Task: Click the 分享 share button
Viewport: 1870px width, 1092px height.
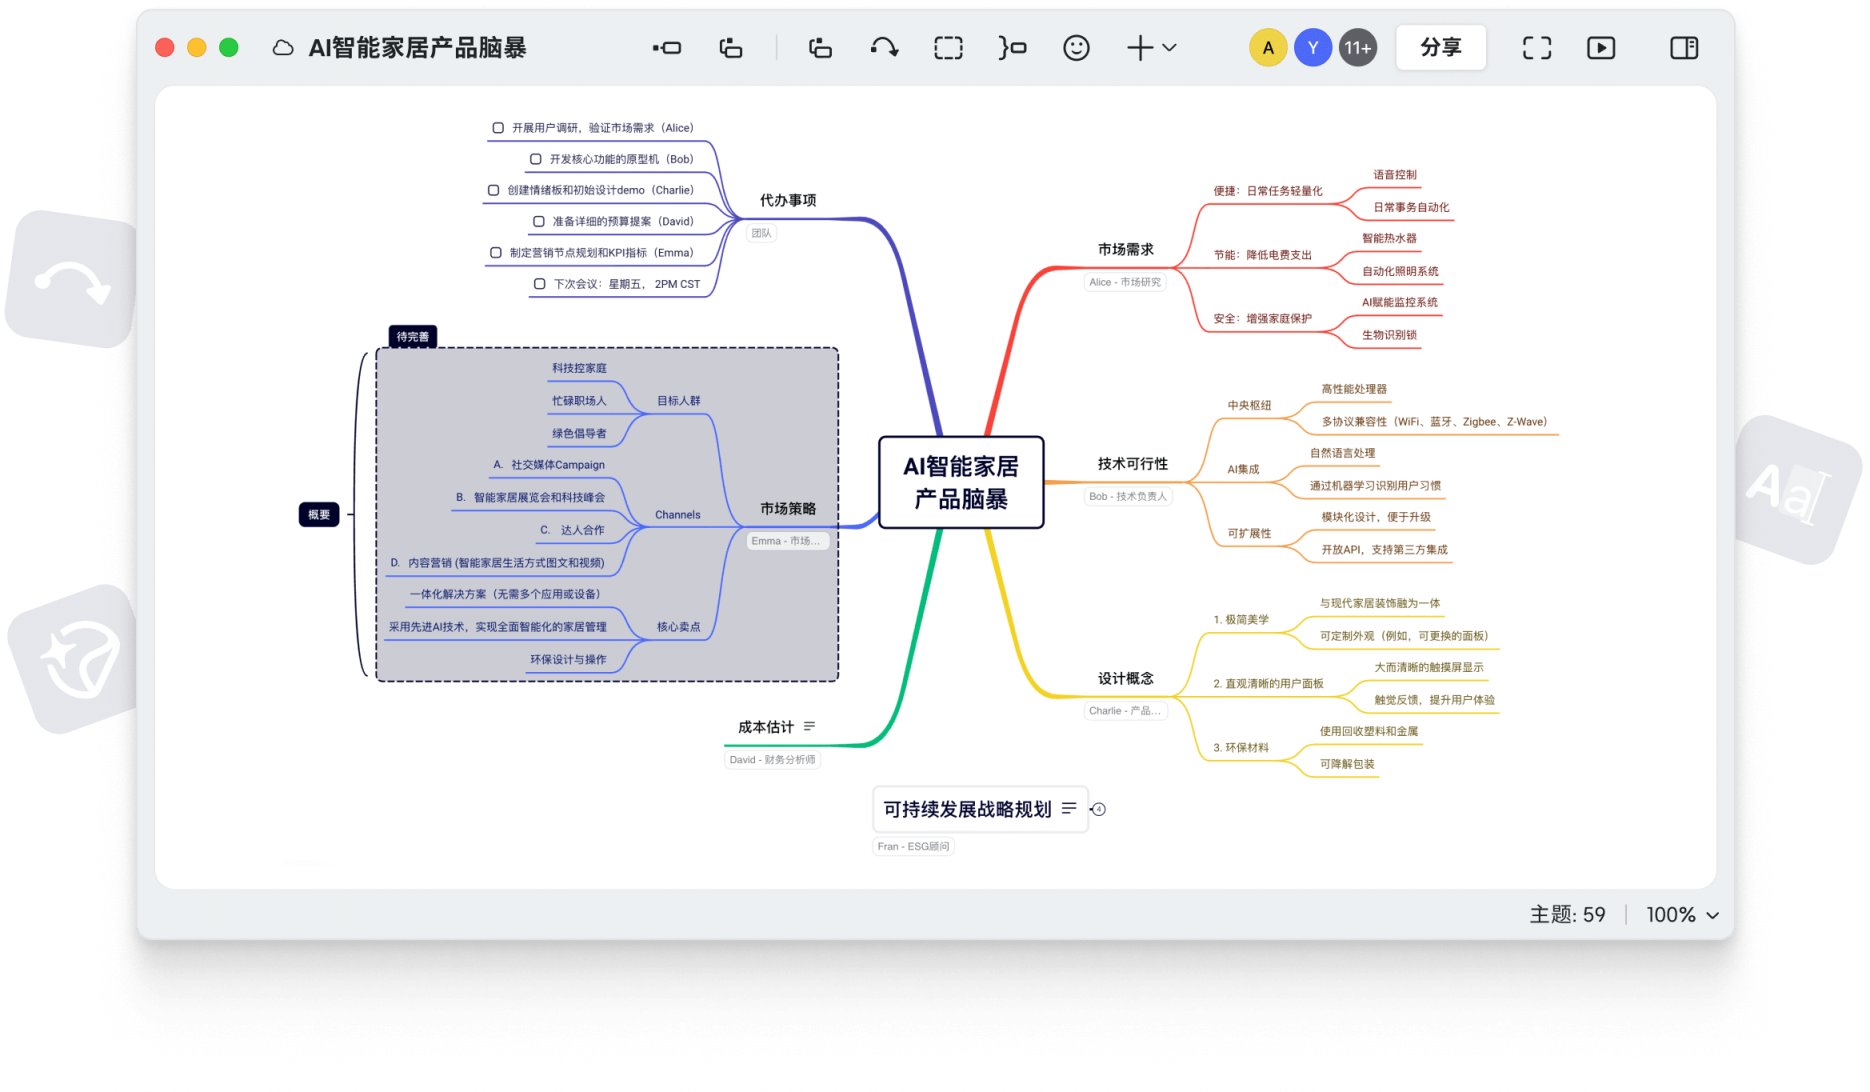Action: 1440,48
